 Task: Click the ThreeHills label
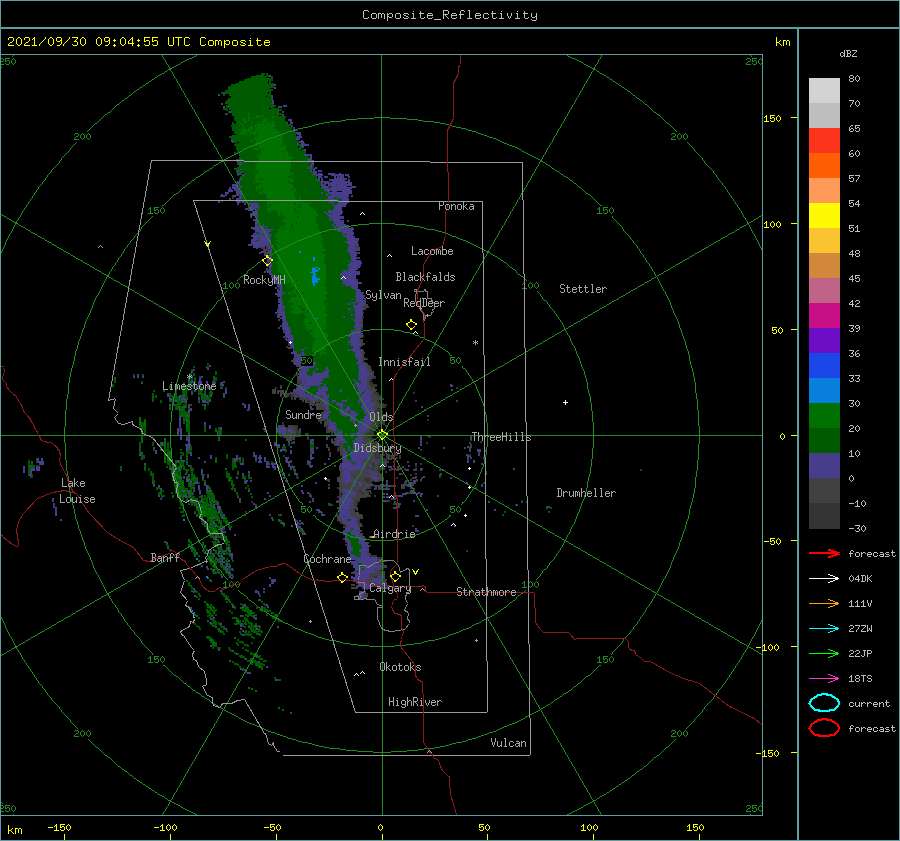tap(501, 437)
